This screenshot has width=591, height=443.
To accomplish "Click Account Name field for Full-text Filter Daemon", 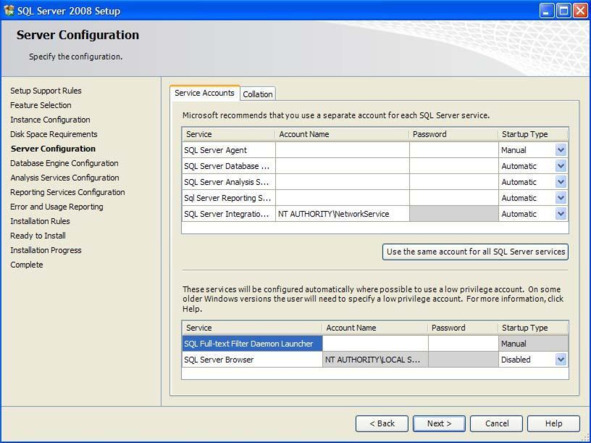I will [x=375, y=344].
